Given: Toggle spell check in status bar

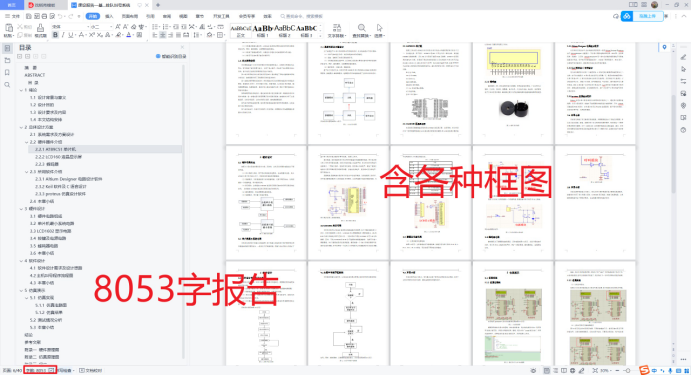Looking at the screenshot, I should tap(66, 371).
